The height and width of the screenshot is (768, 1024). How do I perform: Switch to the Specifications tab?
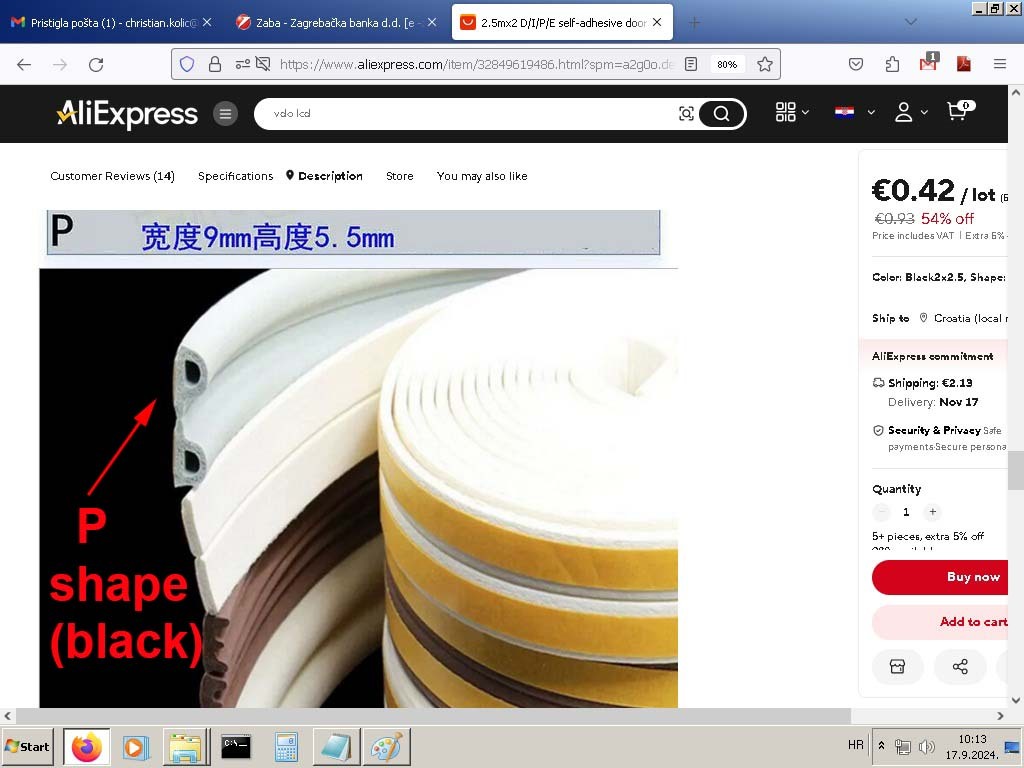pos(235,176)
